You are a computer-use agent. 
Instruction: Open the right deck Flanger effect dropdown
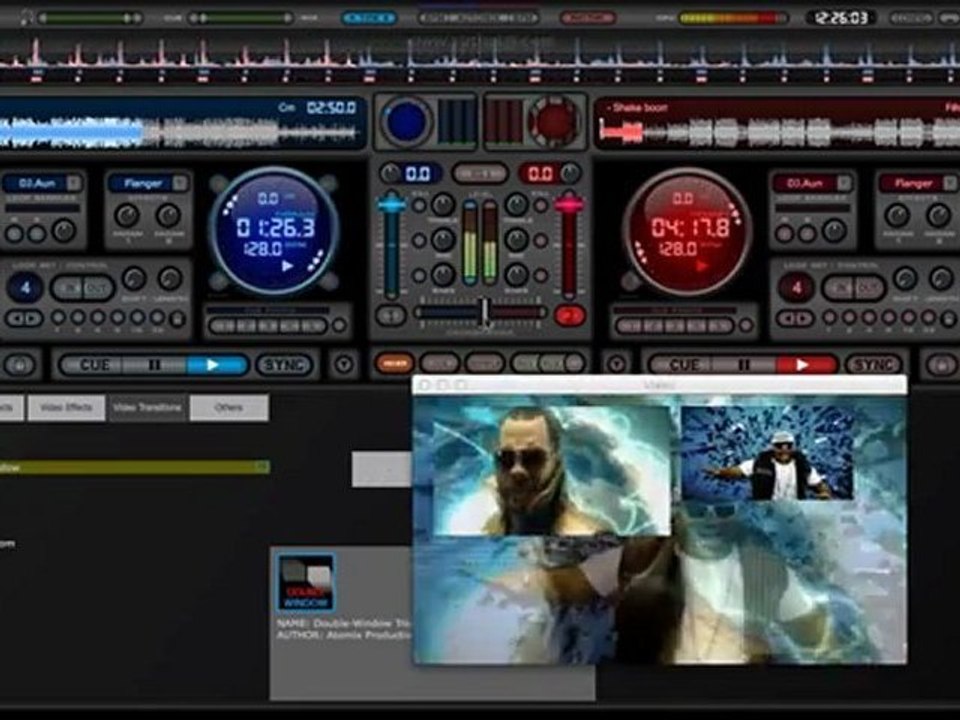point(950,182)
